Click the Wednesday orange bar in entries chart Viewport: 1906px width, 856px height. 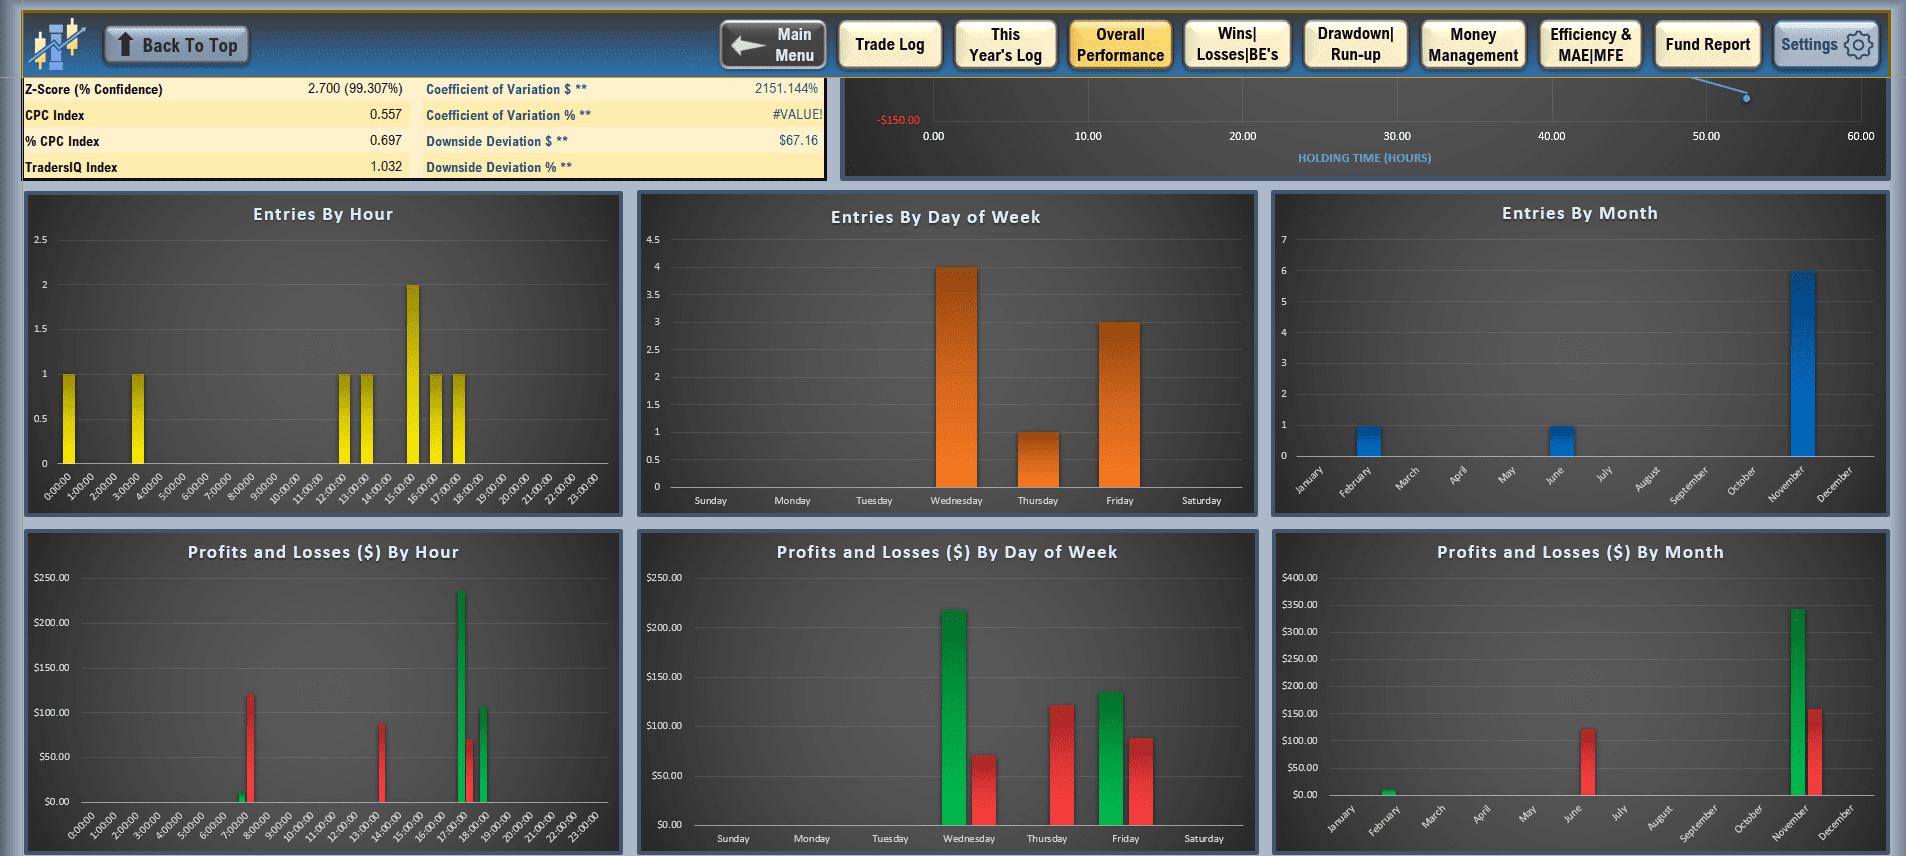coord(956,378)
